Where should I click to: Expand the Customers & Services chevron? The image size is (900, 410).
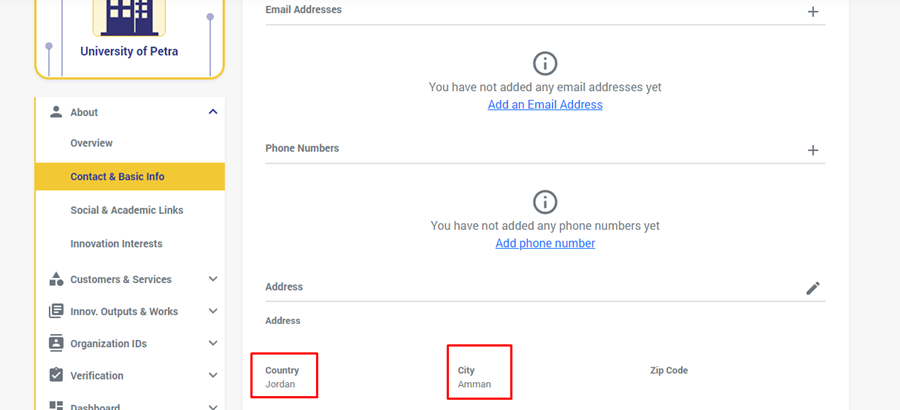213,279
